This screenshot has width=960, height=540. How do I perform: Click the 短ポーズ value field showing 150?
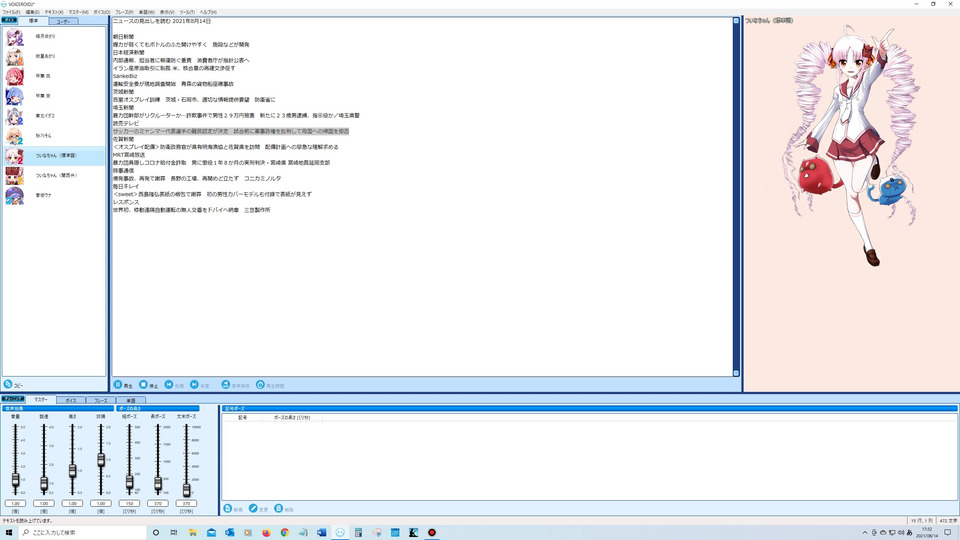[129, 503]
